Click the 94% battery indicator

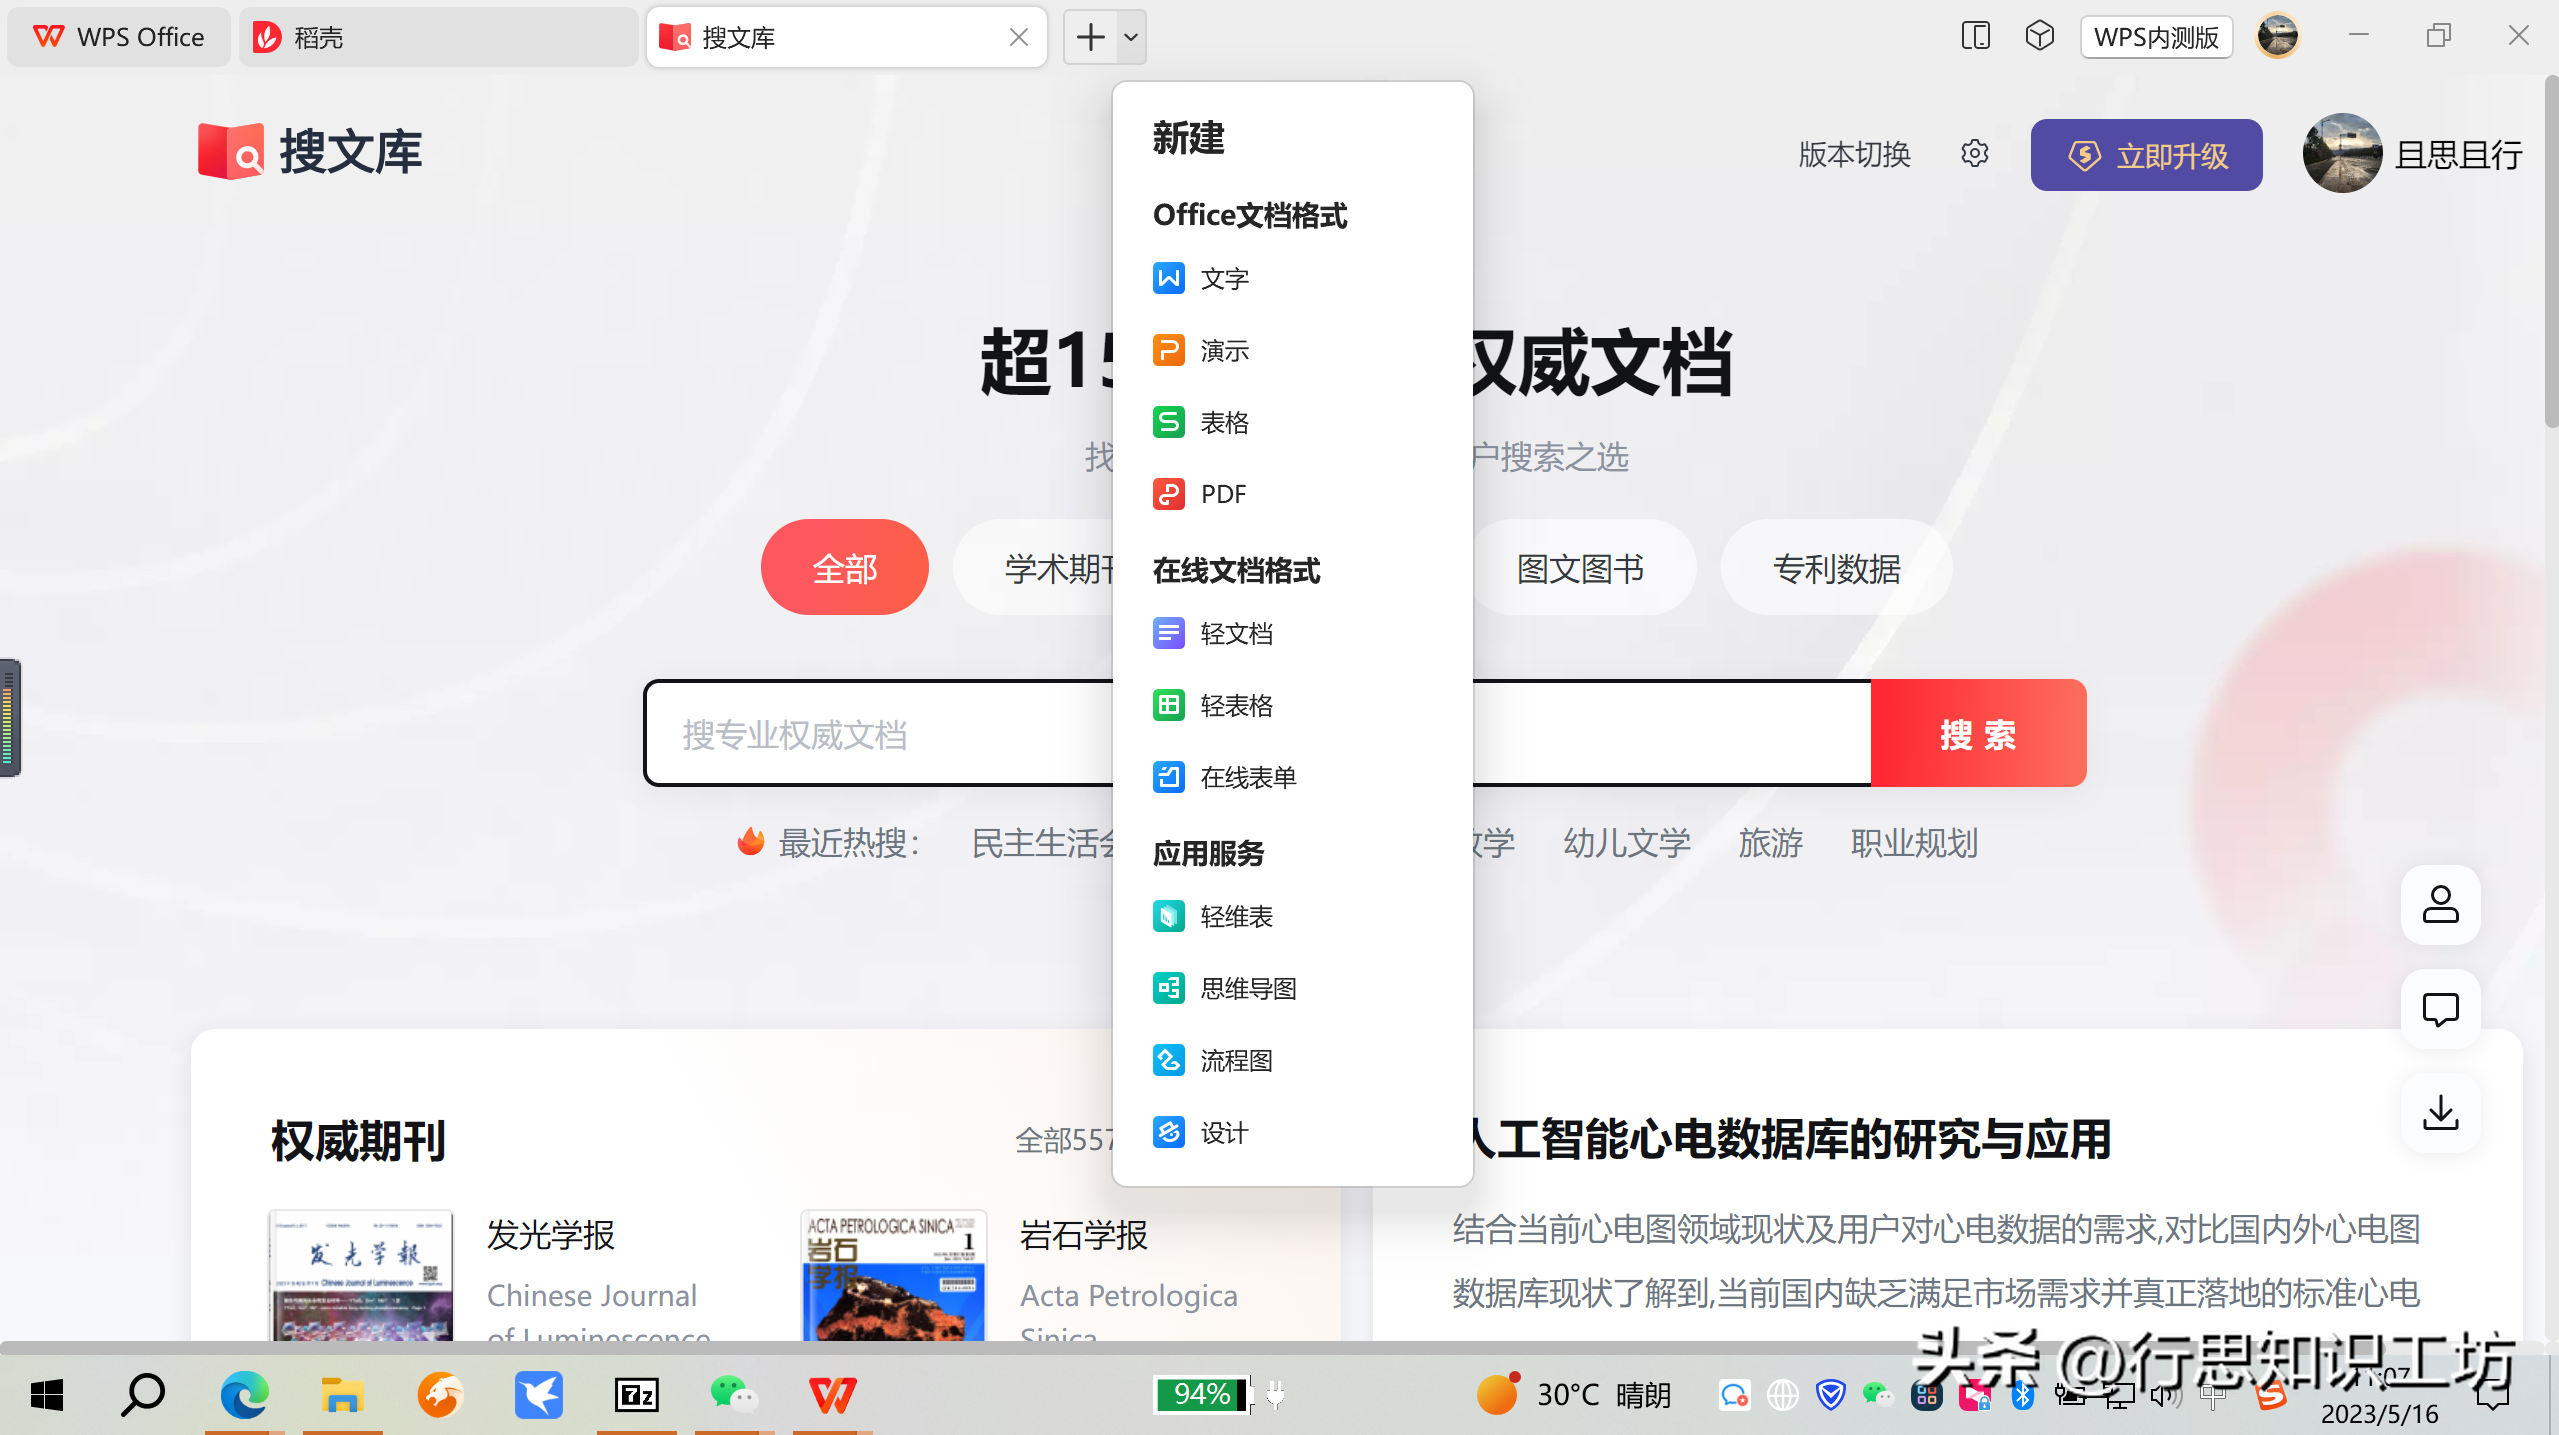(x=1205, y=1394)
